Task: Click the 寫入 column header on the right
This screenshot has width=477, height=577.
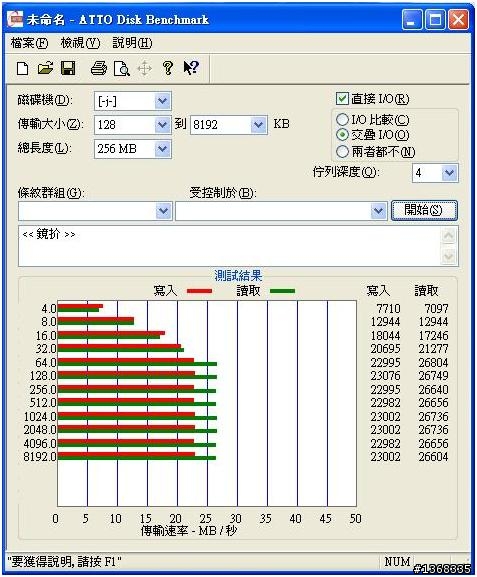Action: pyautogui.click(x=378, y=291)
